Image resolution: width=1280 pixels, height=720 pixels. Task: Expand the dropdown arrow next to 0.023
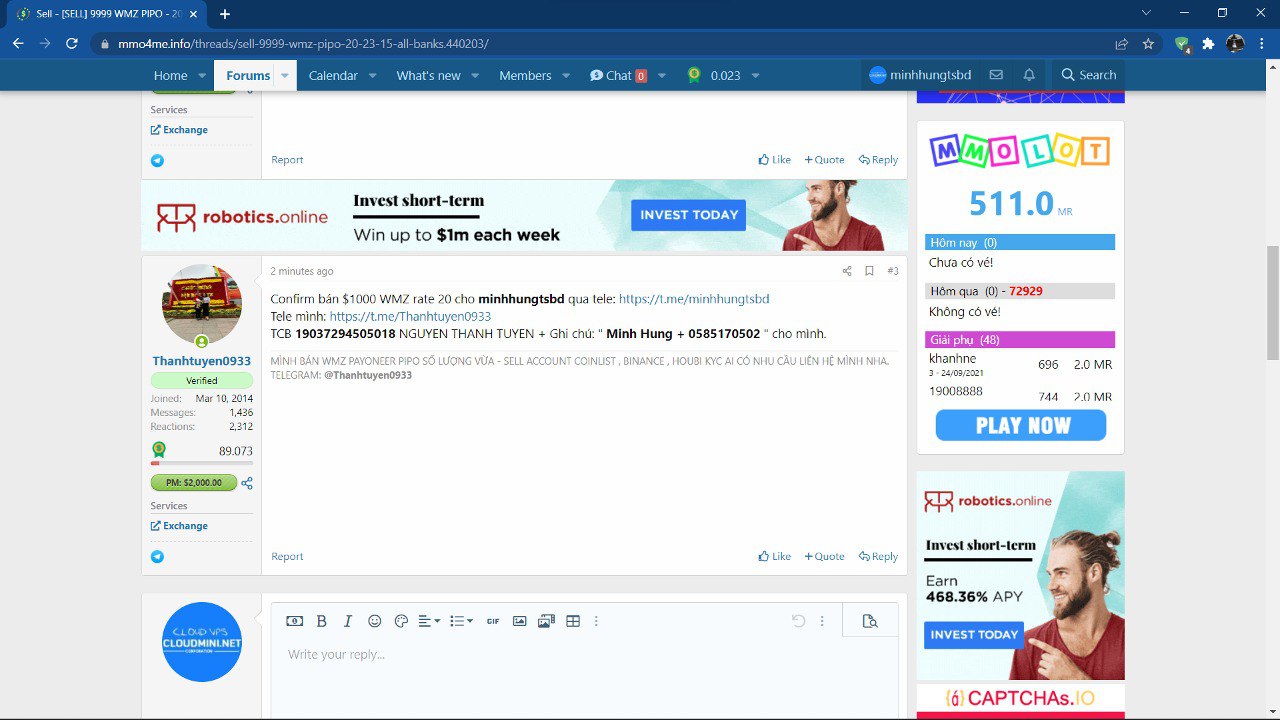pos(755,75)
